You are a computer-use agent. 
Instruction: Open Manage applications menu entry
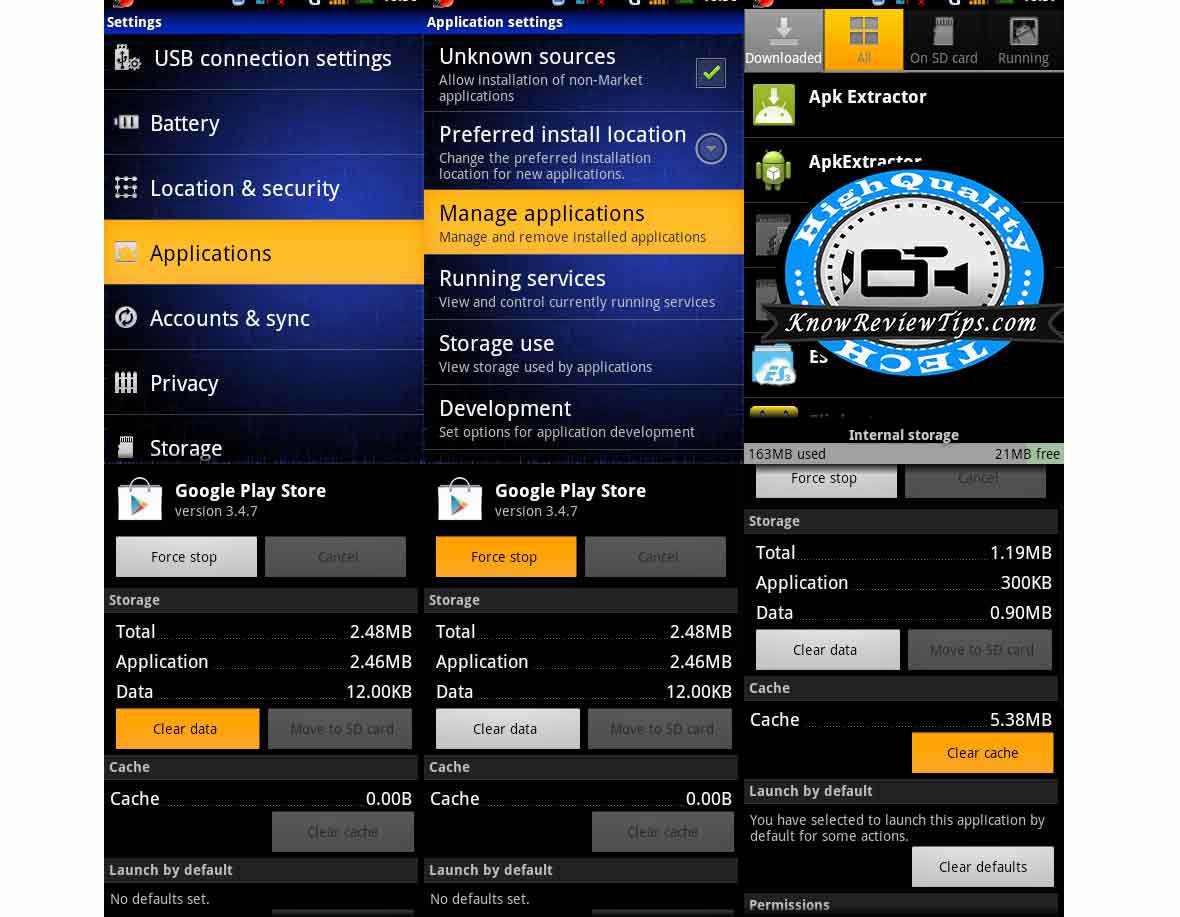583,223
